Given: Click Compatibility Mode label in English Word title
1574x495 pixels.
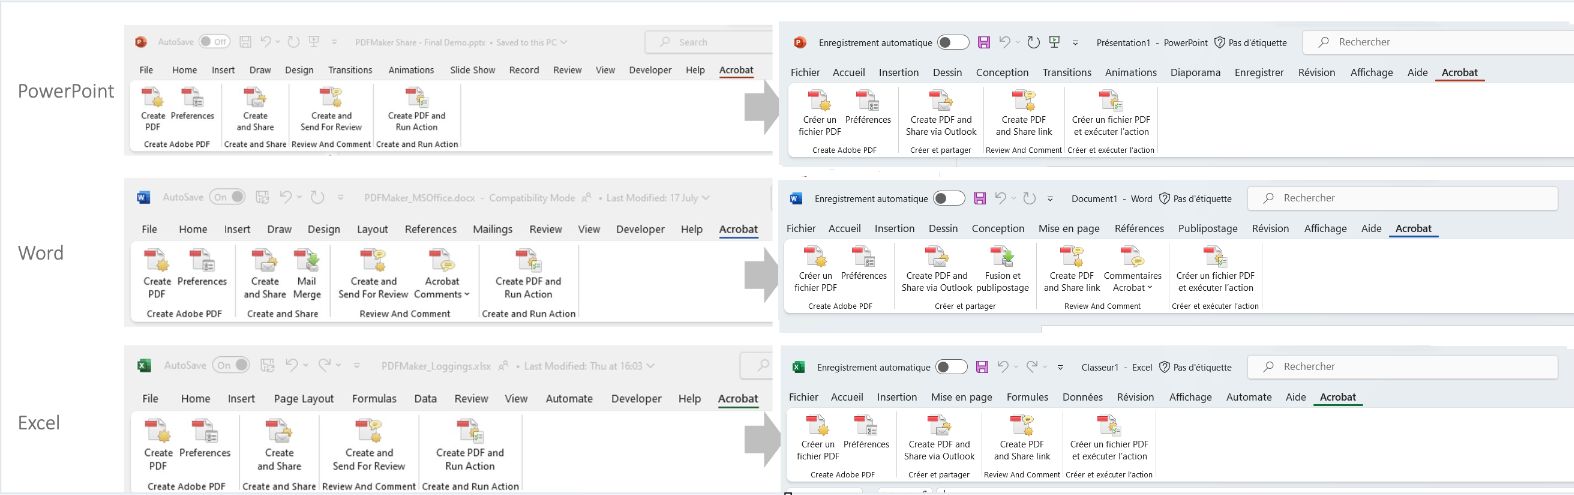Looking at the screenshot, I should pyautogui.click(x=532, y=198).
